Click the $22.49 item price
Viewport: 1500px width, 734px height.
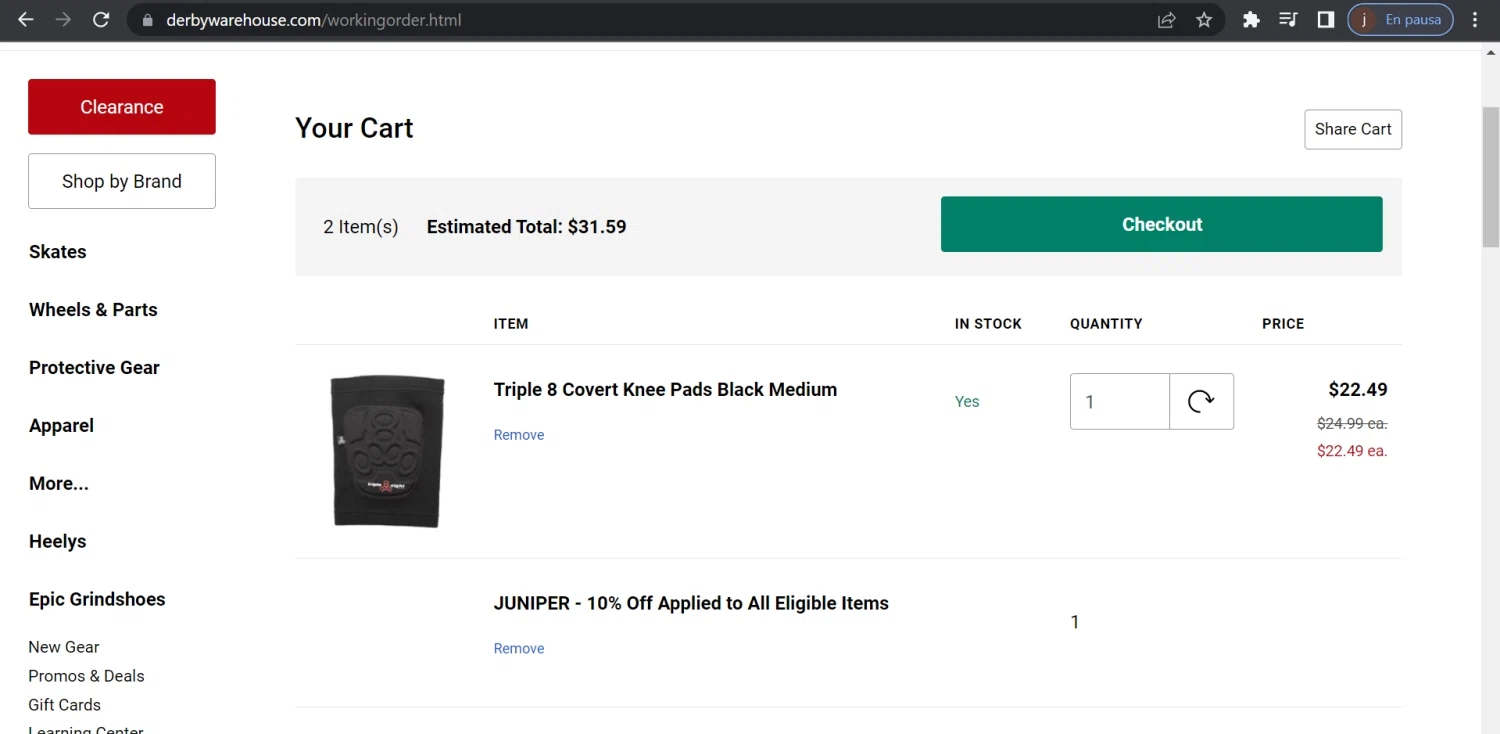(x=1358, y=390)
